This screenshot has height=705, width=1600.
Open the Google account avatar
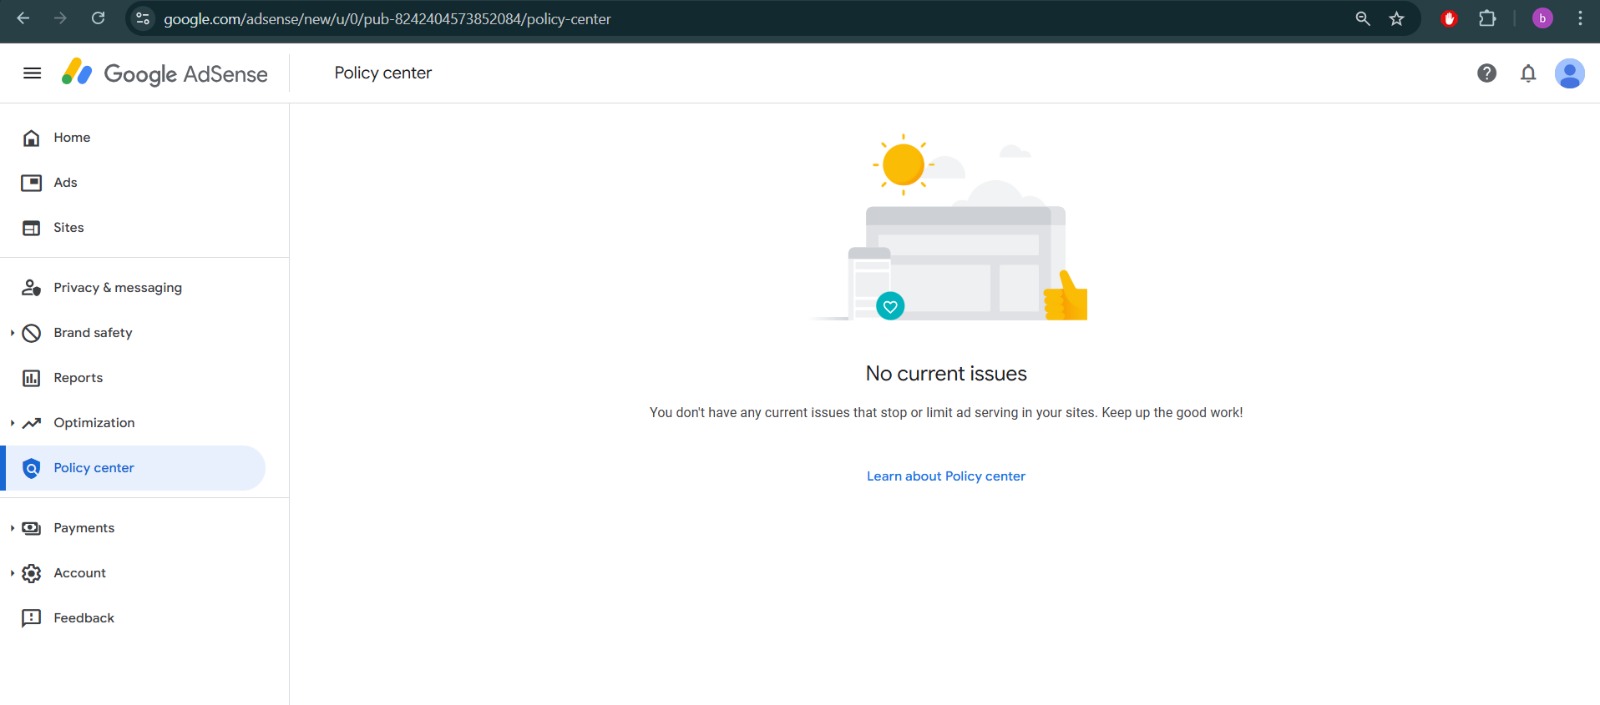click(1570, 73)
